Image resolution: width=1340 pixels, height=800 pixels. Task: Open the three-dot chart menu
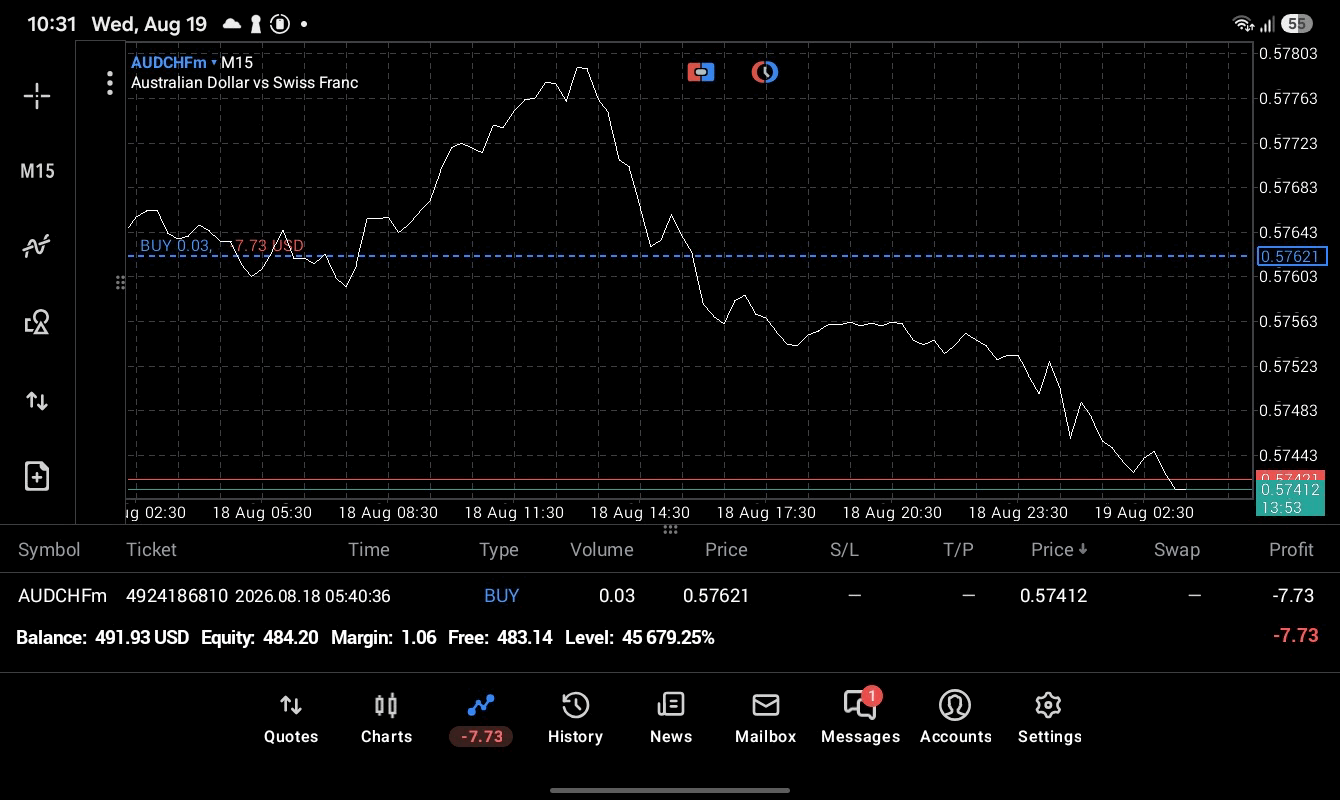[110, 83]
